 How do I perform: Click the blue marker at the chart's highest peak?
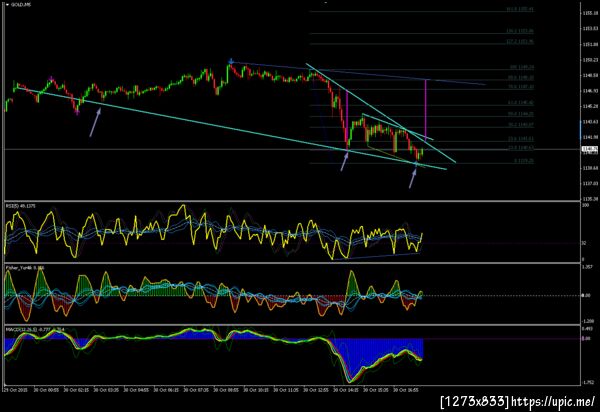(x=231, y=61)
